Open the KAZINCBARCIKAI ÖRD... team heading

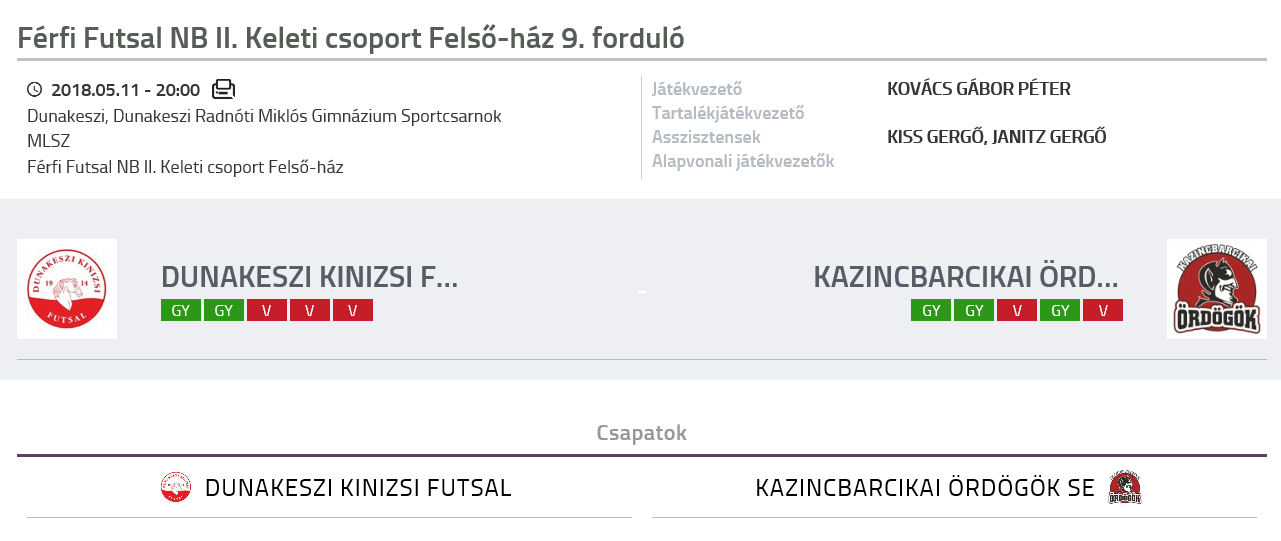966,276
